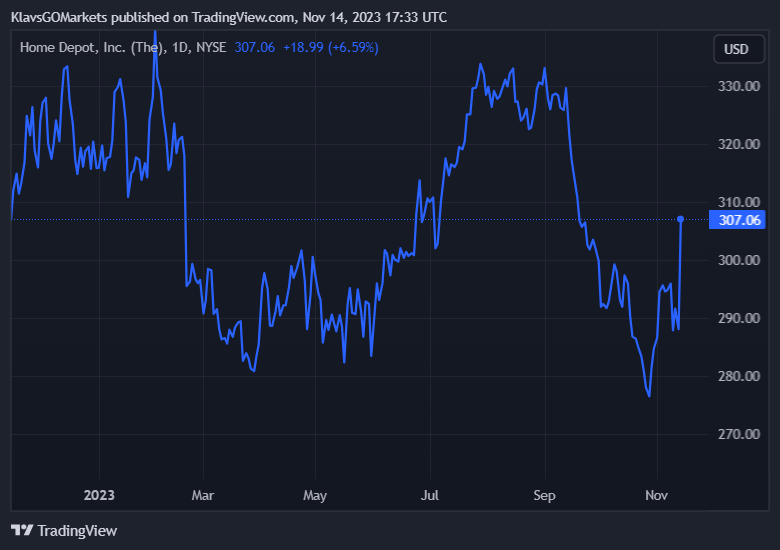This screenshot has height=550, width=780.
Task: Click the TradingView logo icon
Action: tap(22, 530)
